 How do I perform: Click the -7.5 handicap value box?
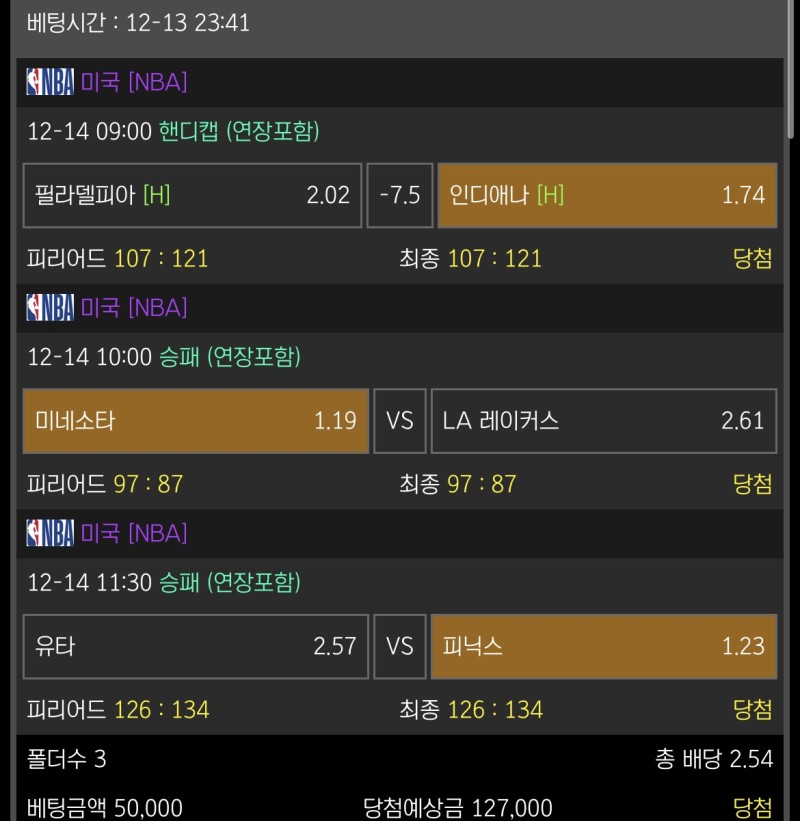(400, 195)
